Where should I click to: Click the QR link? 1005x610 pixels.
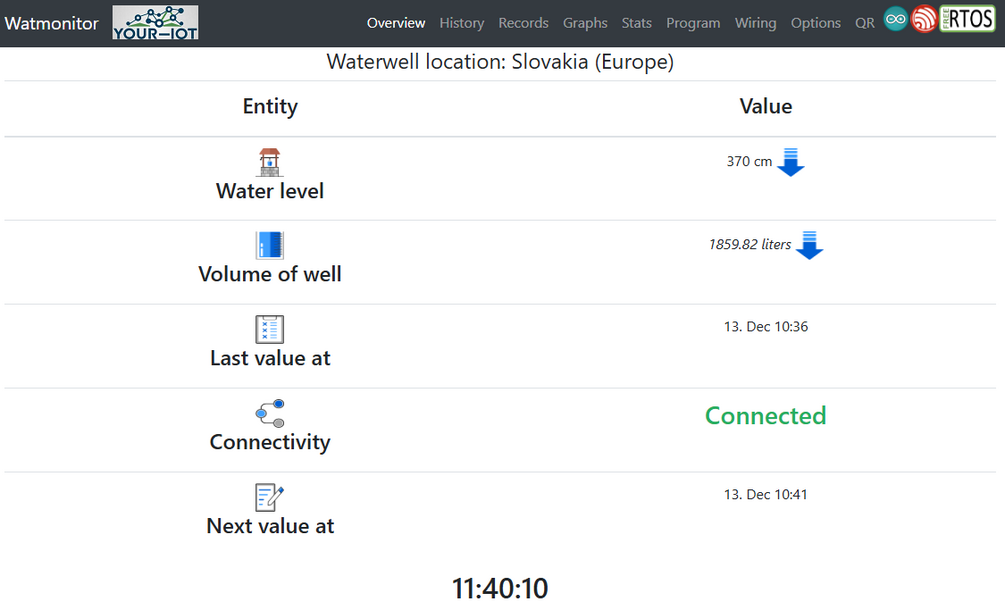point(864,22)
